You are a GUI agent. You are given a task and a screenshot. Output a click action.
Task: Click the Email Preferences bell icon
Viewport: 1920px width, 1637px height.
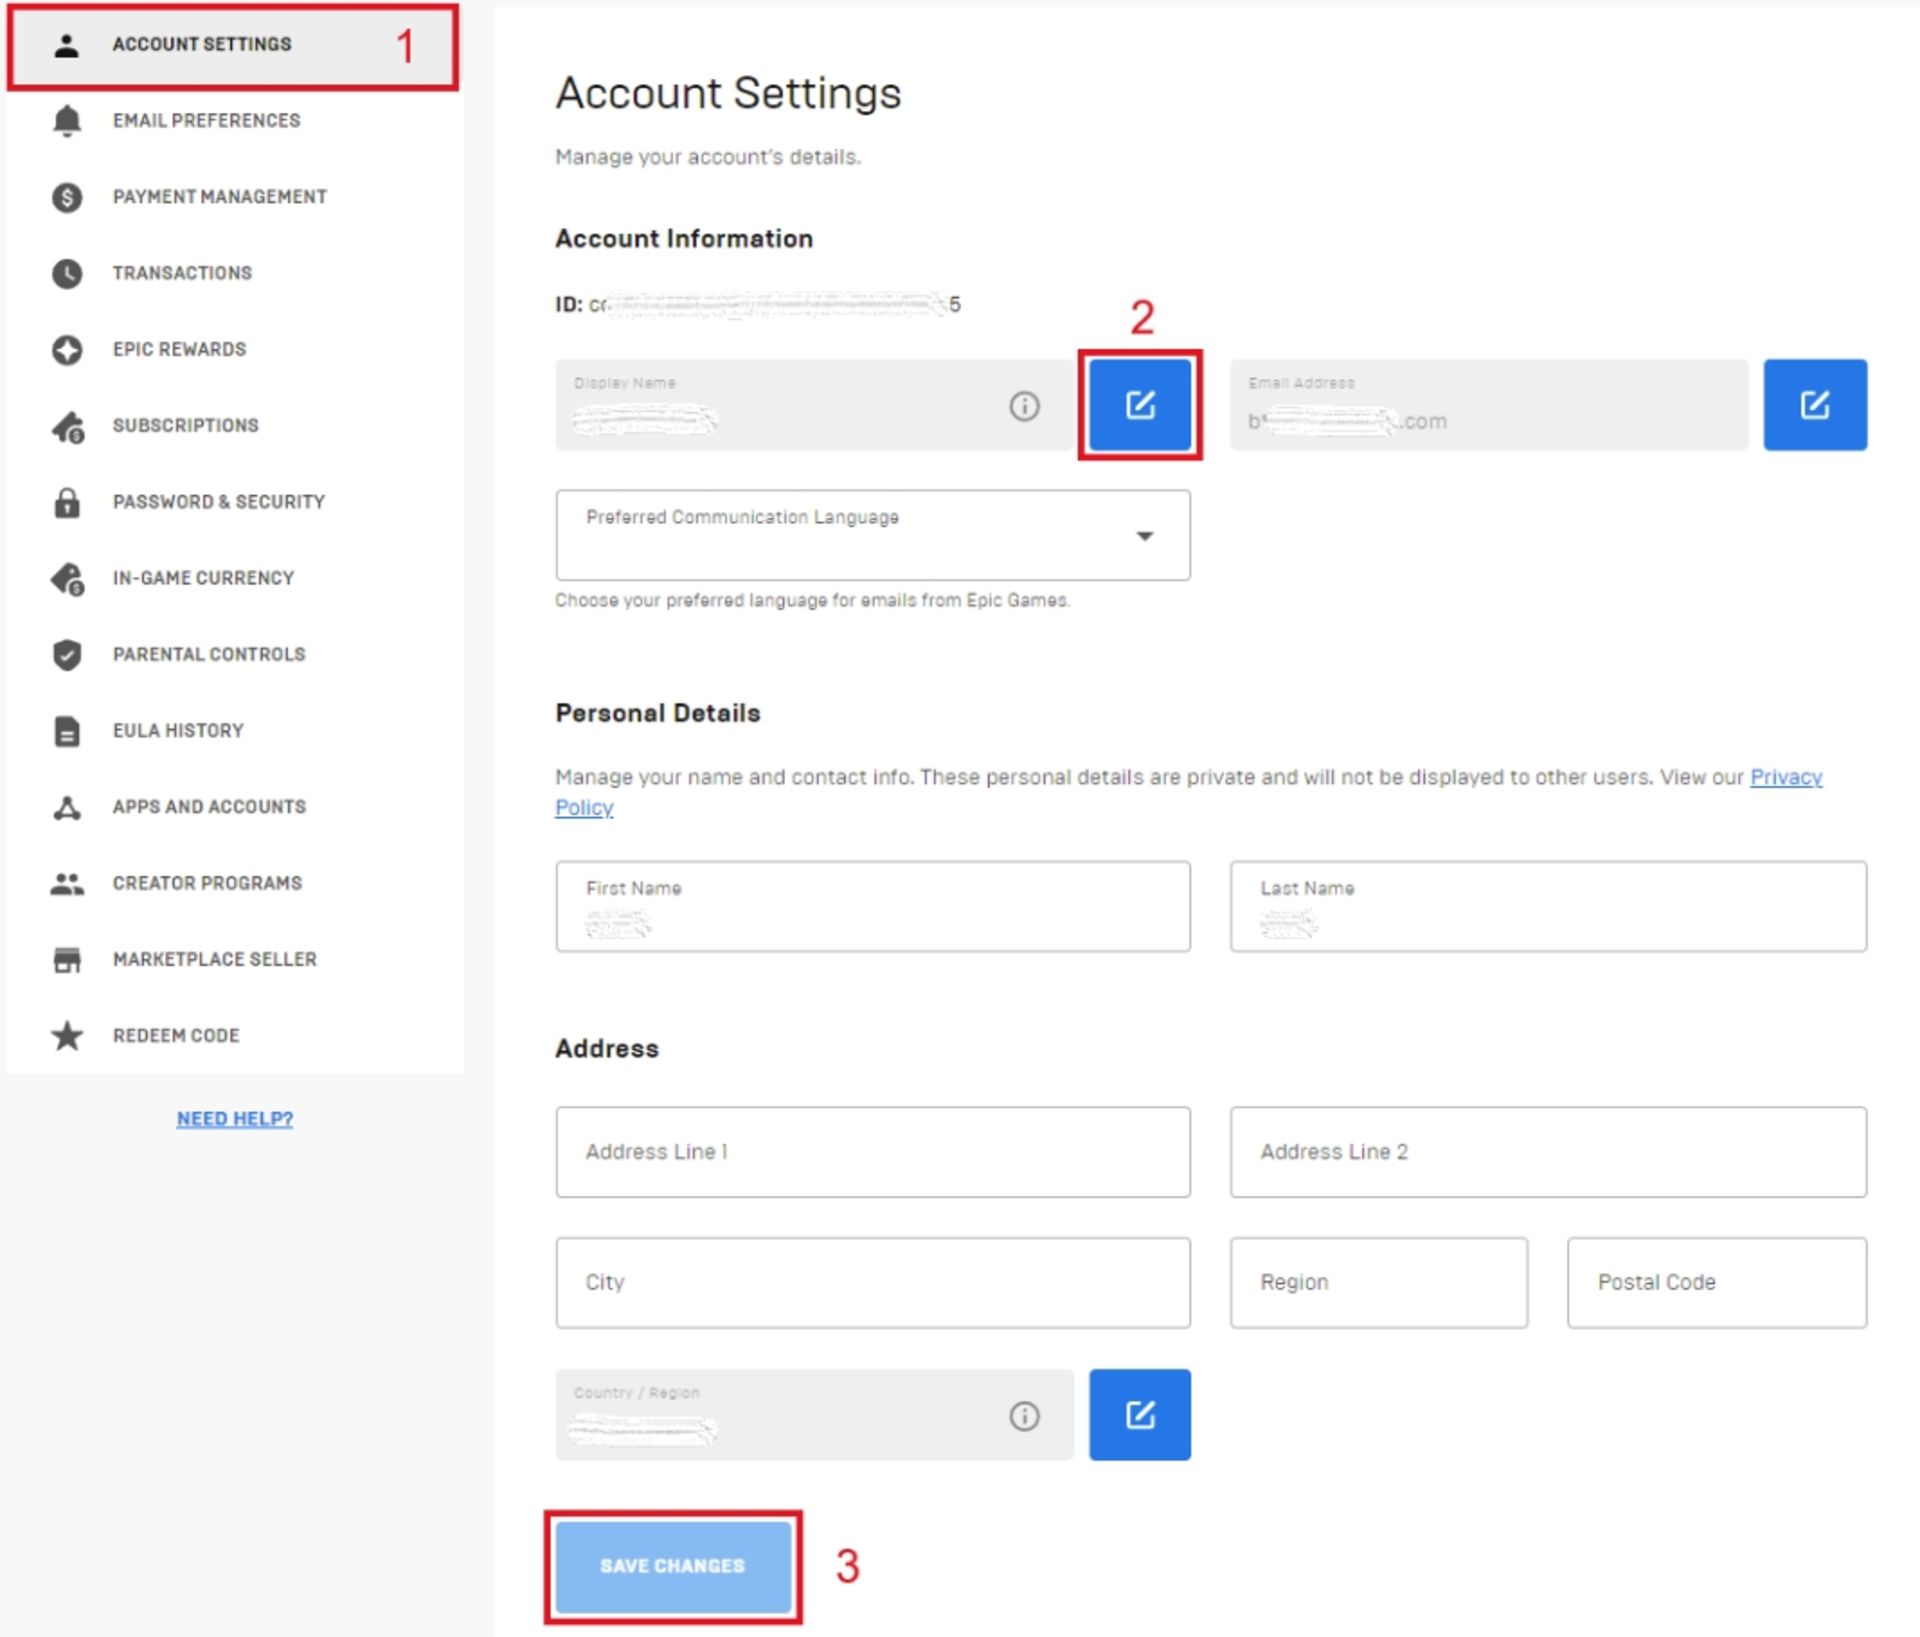click(x=67, y=121)
